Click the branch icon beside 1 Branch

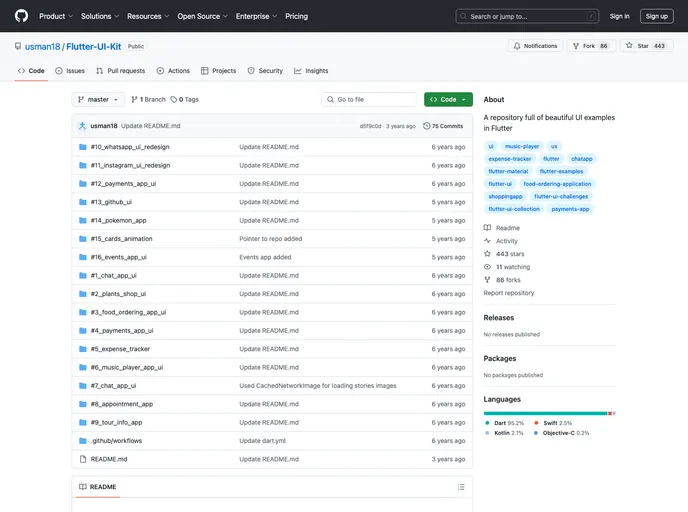tap(134, 100)
